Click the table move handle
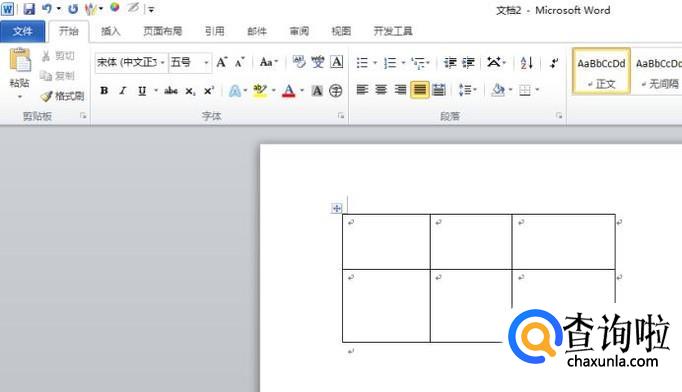 [337, 208]
